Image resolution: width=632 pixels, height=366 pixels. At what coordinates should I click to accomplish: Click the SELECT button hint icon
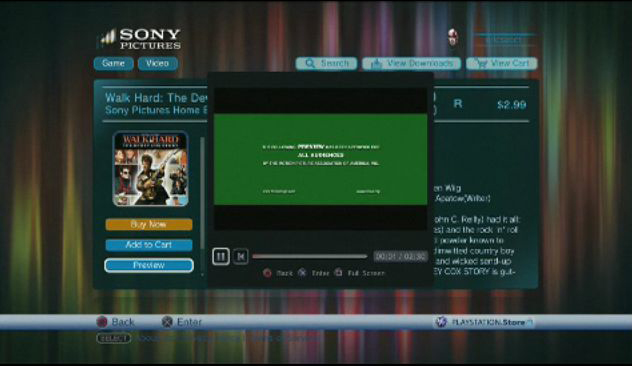pyautogui.click(x=114, y=339)
